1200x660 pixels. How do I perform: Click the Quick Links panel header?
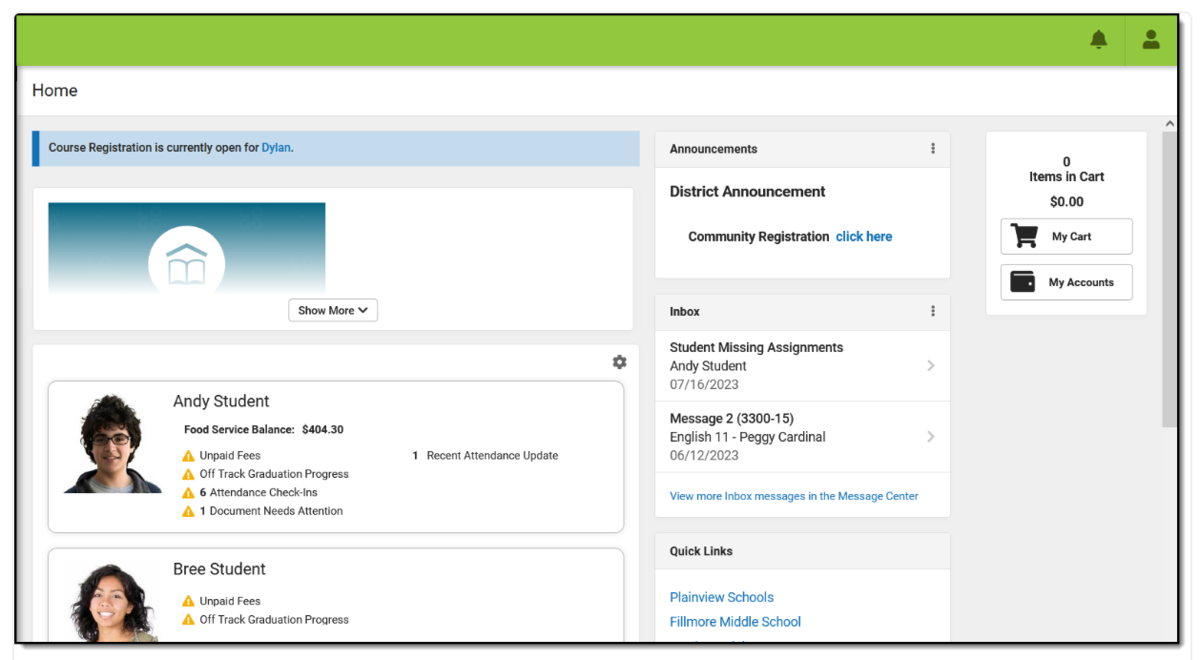pos(802,551)
